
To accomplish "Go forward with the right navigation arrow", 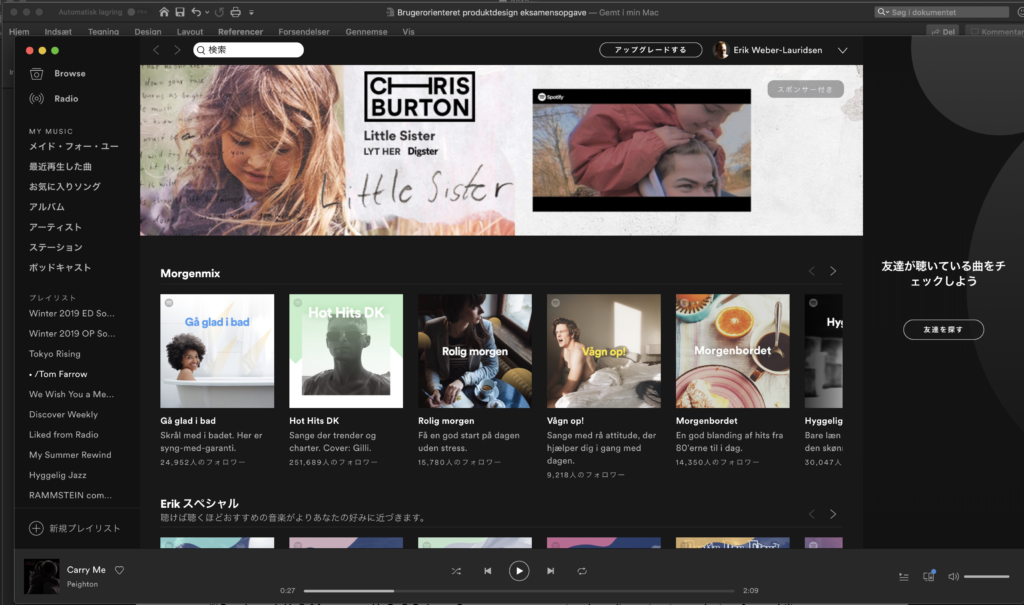I will coord(177,50).
